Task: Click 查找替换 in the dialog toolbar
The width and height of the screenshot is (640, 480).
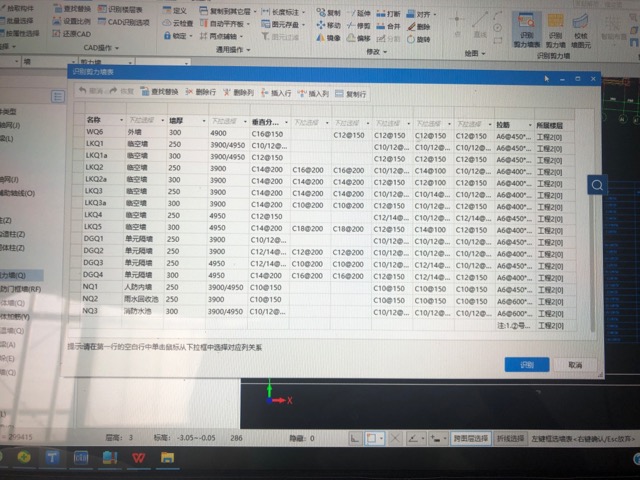Action: (x=160, y=91)
